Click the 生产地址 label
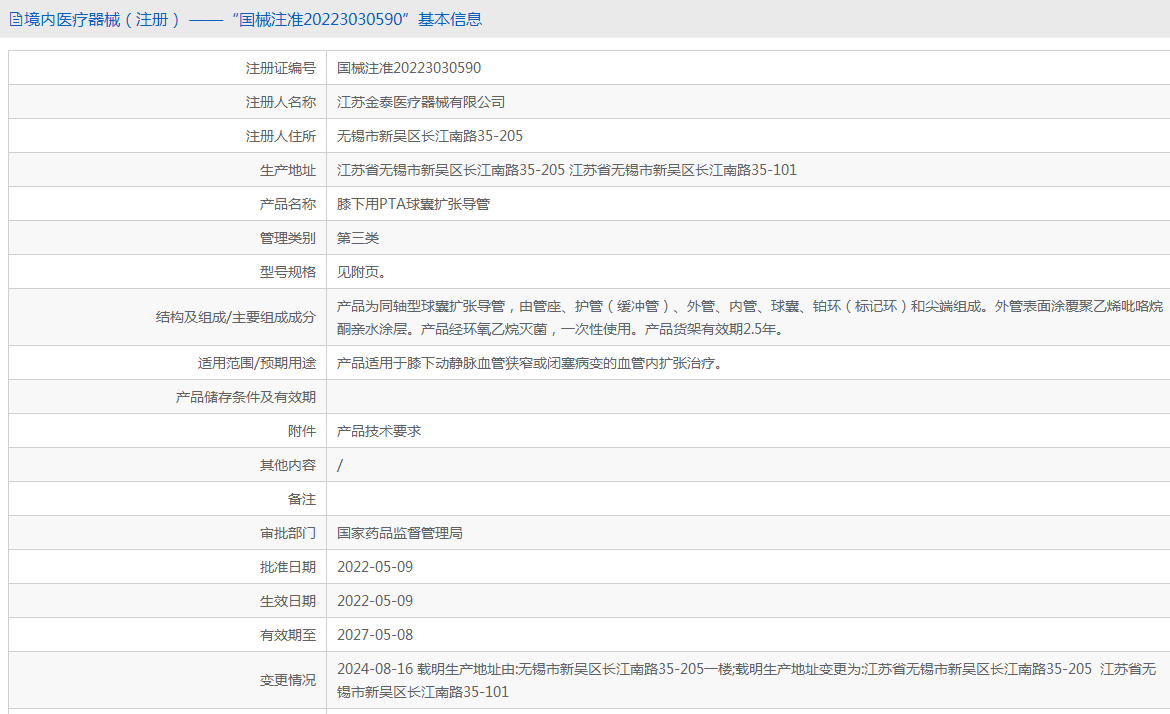The width and height of the screenshot is (1170, 714). pyautogui.click(x=287, y=170)
